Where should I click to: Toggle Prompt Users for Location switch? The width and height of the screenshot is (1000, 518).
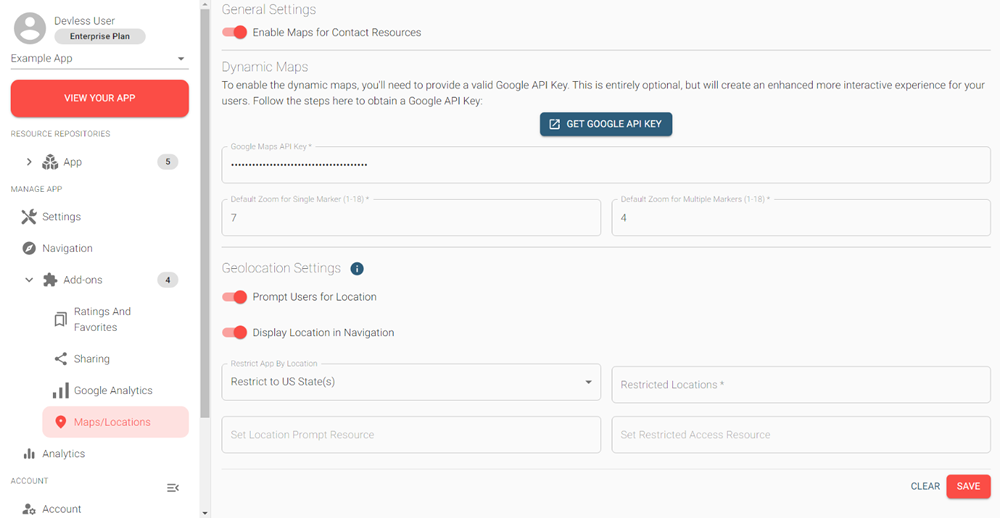point(234,297)
